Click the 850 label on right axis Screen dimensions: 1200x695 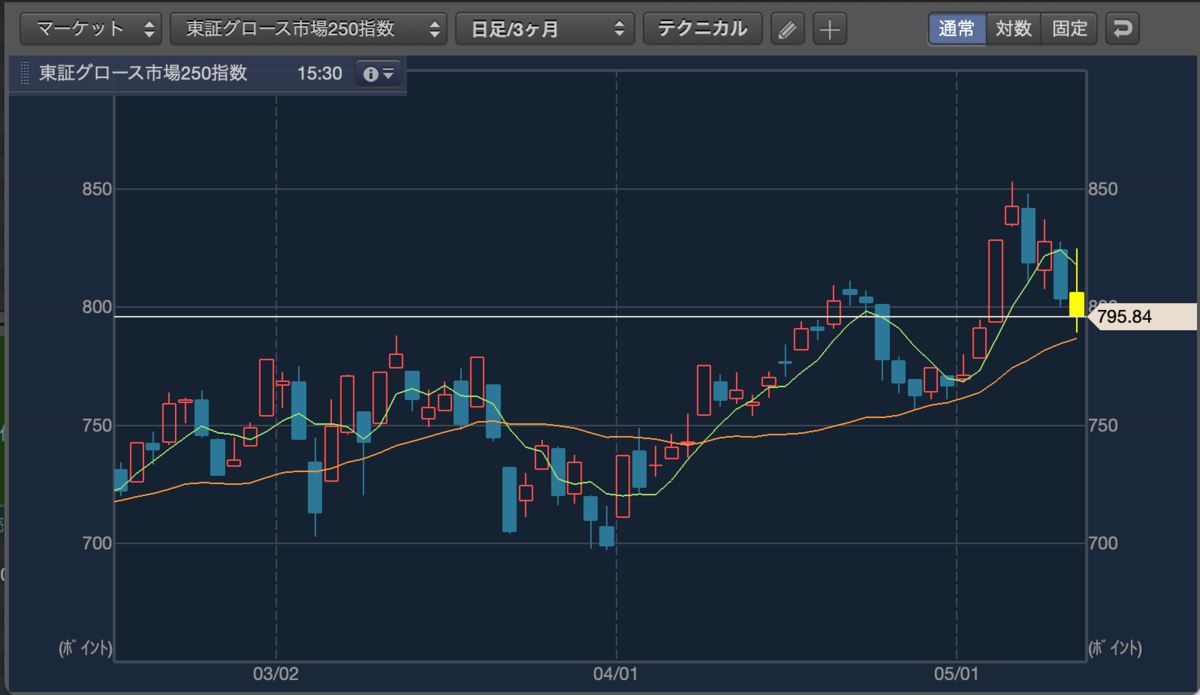click(x=1105, y=190)
